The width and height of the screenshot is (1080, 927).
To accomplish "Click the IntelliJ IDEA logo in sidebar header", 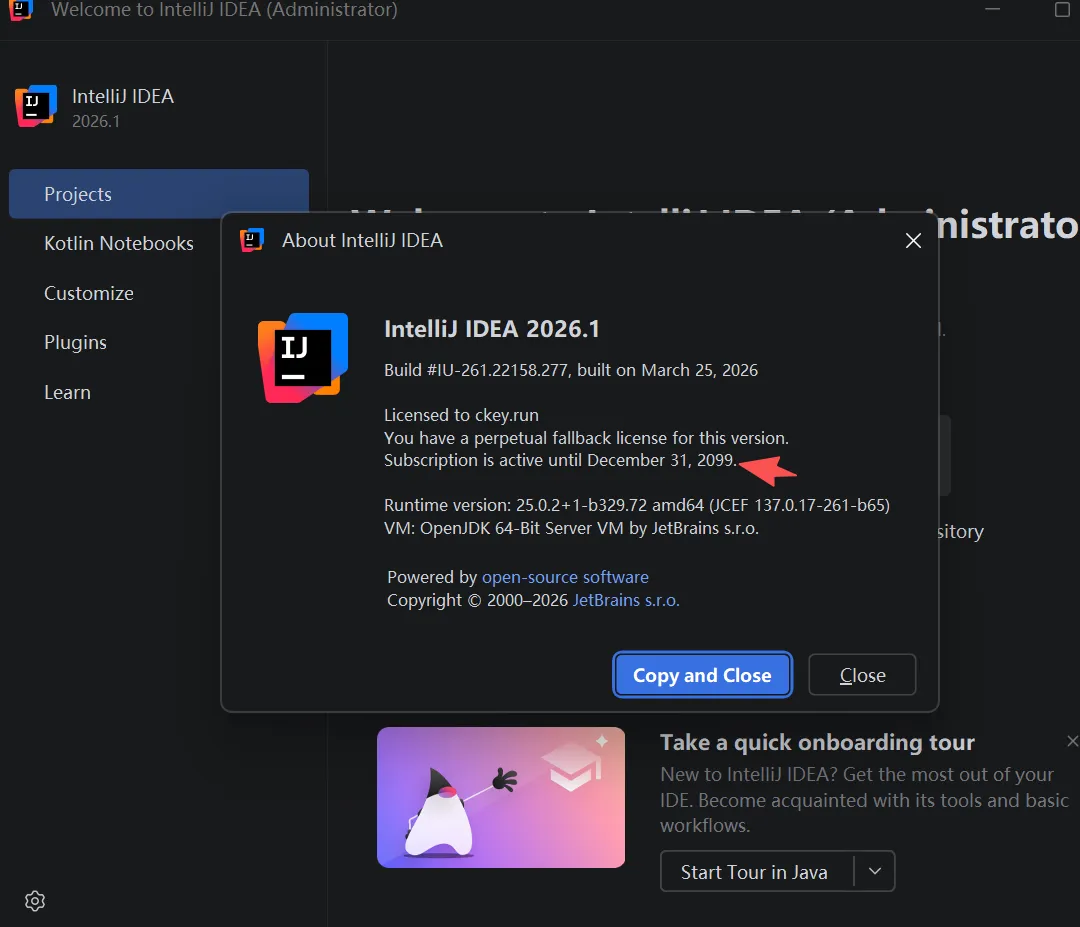I will coord(36,106).
